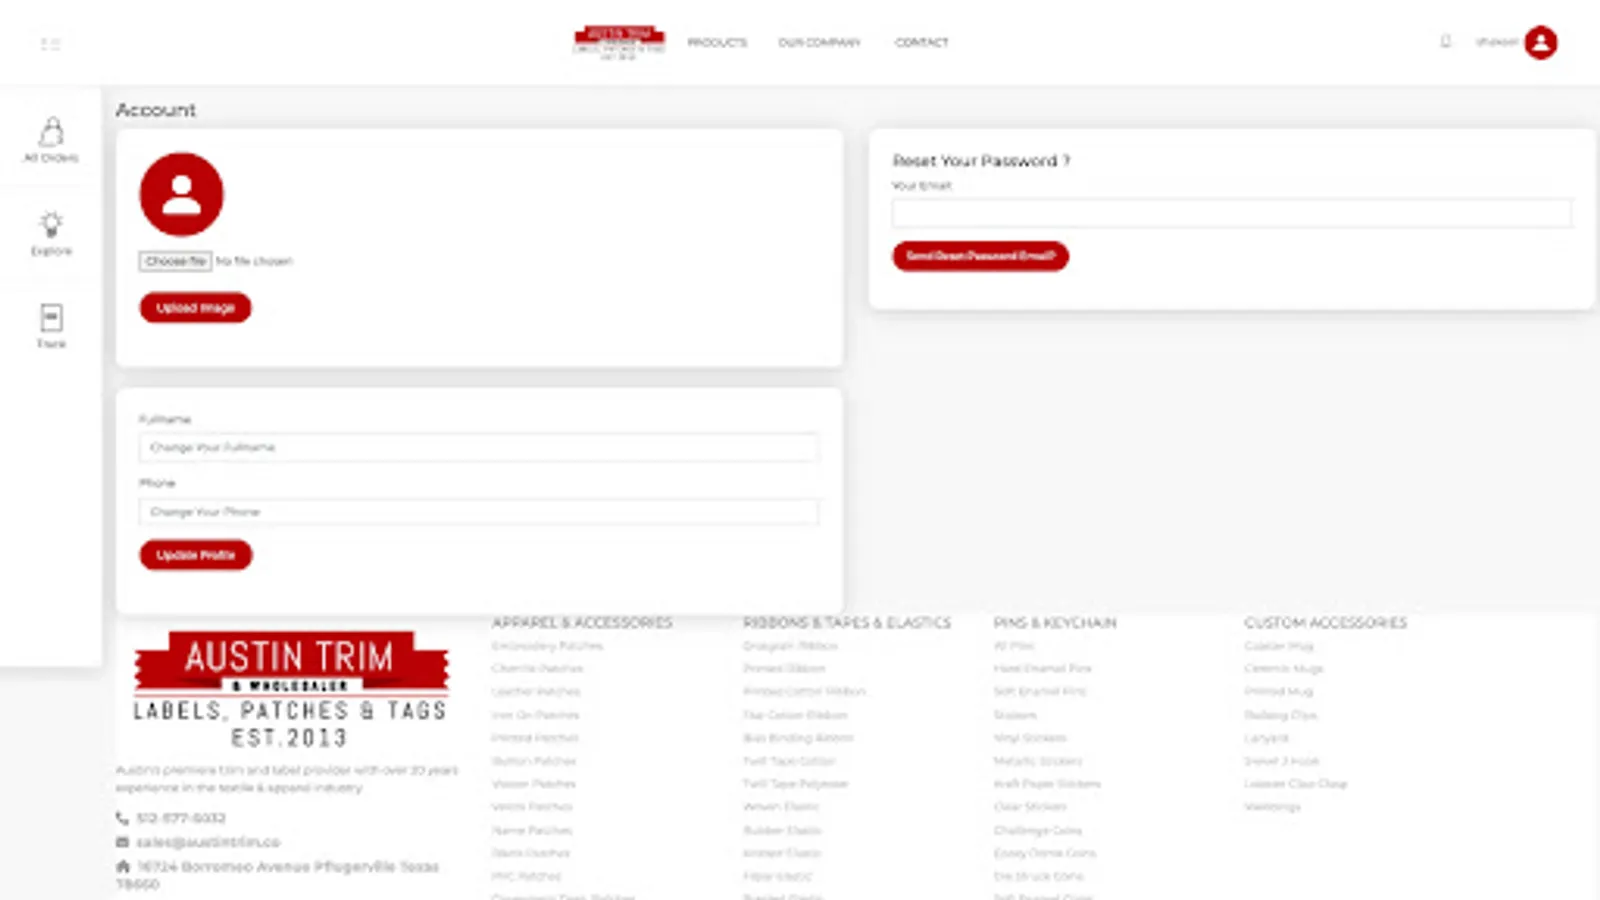Click the Austin Trim footer logo
This screenshot has width=1600, height=900.
(x=291, y=690)
